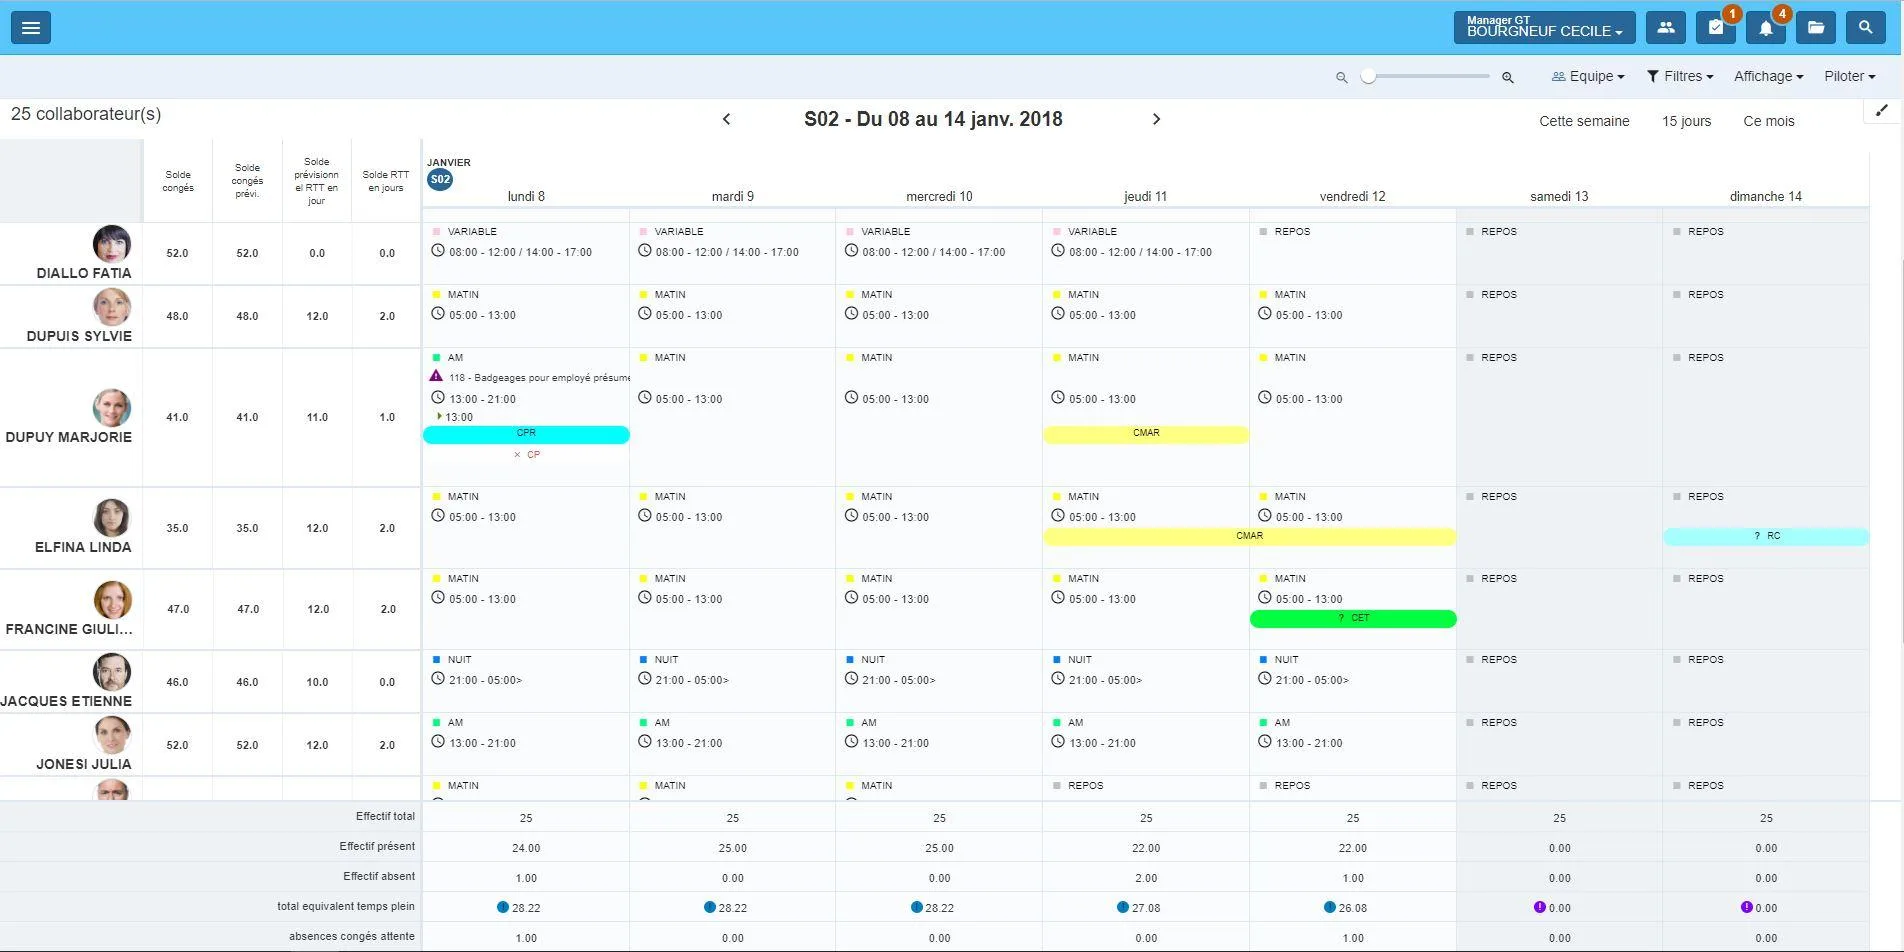This screenshot has height=952, width=1904.
Task: Open Francine Giuli's avatar
Action: click(x=112, y=600)
